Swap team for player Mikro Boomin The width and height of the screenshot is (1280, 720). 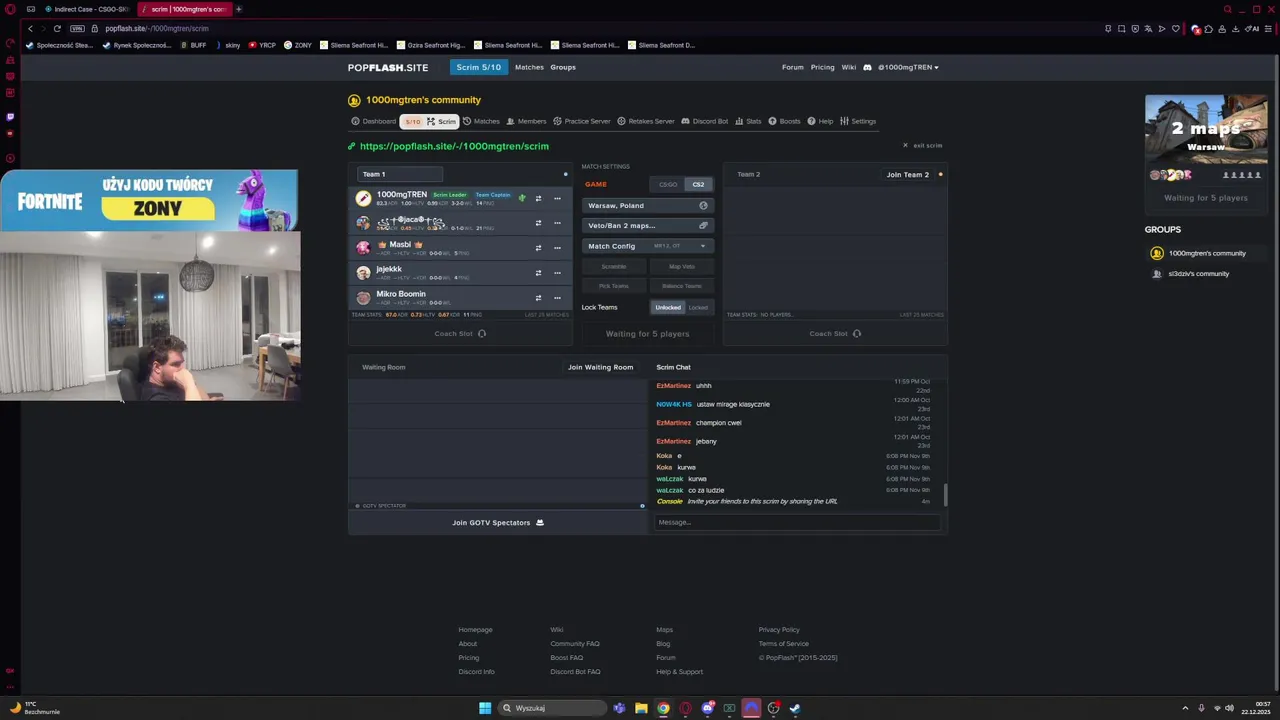point(538,298)
